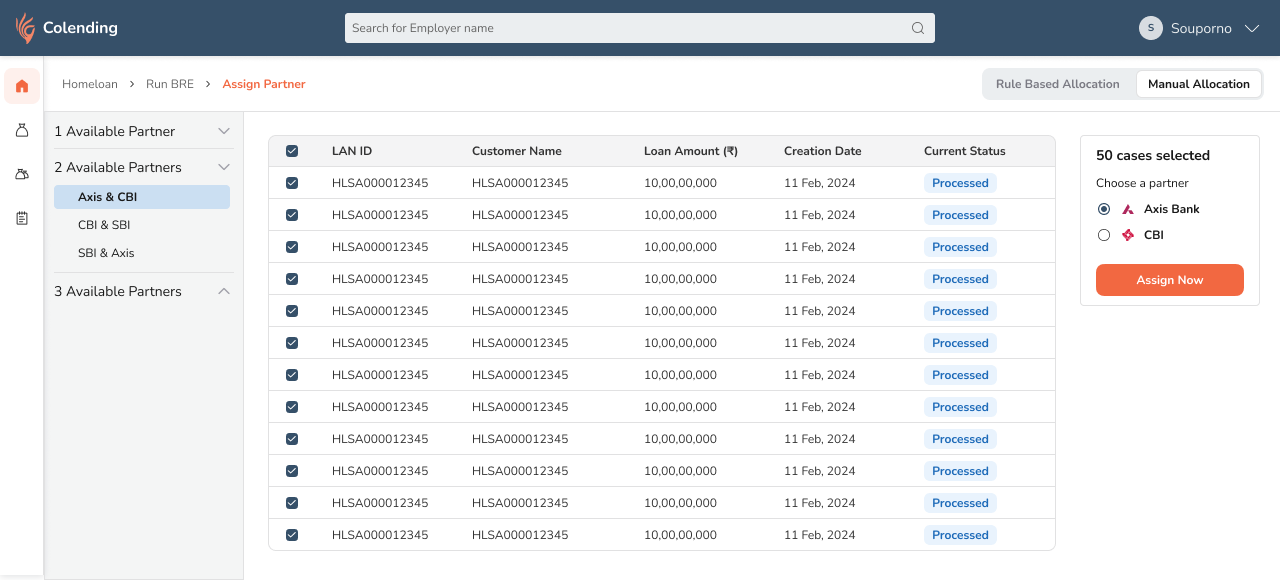Viewport: 1280px width, 580px height.
Task: Open the Home icon in sidebar
Action: 22,86
